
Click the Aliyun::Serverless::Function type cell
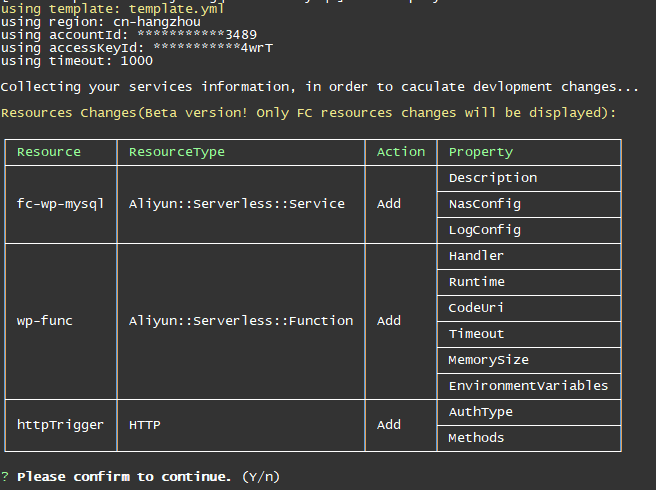point(241,321)
